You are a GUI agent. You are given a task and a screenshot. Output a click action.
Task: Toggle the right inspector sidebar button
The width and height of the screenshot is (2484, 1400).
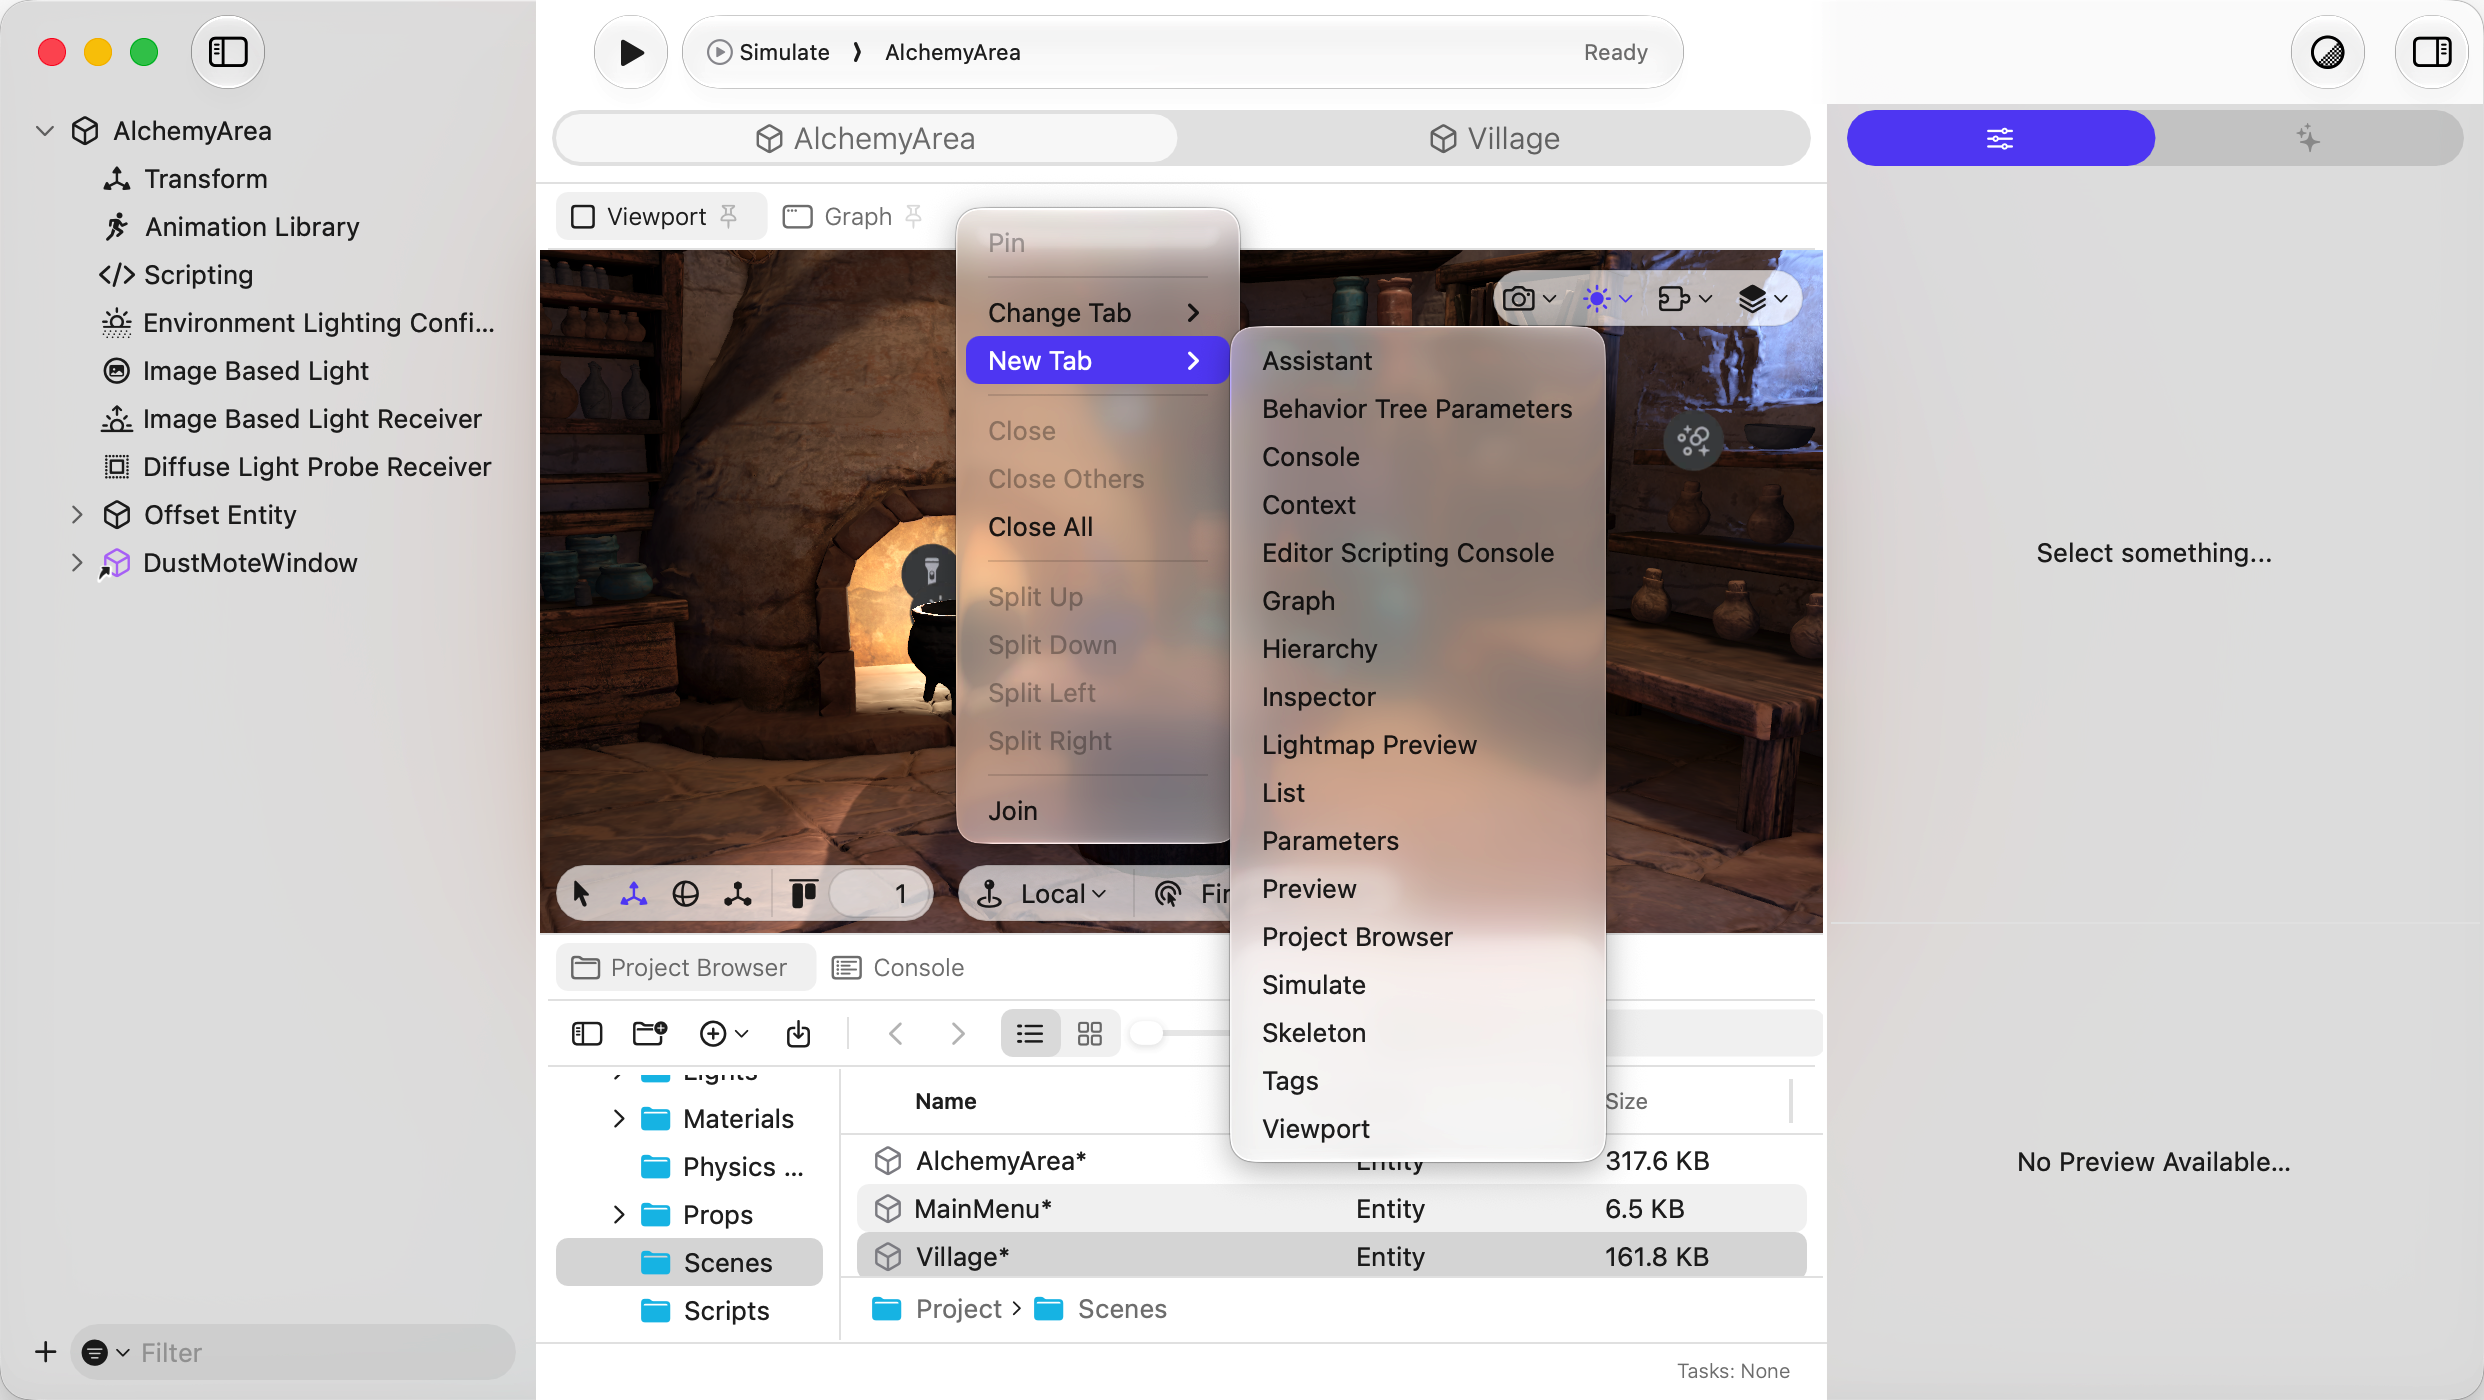2431,52
